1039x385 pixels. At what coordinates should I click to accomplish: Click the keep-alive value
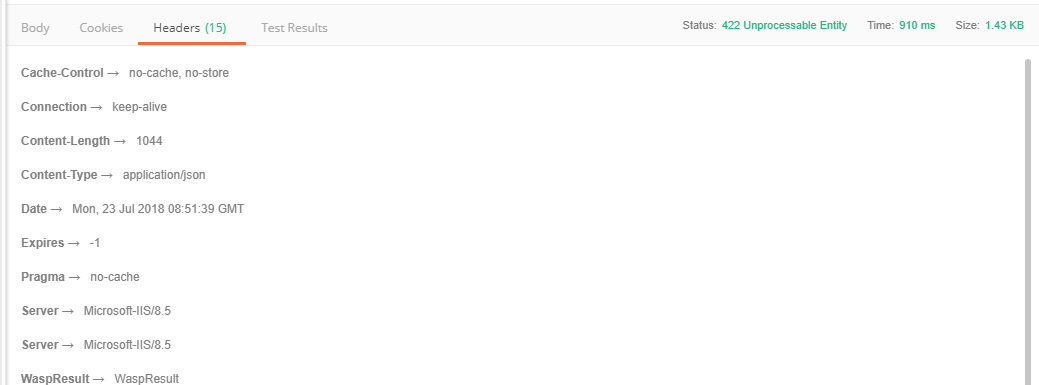click(139, 107)
